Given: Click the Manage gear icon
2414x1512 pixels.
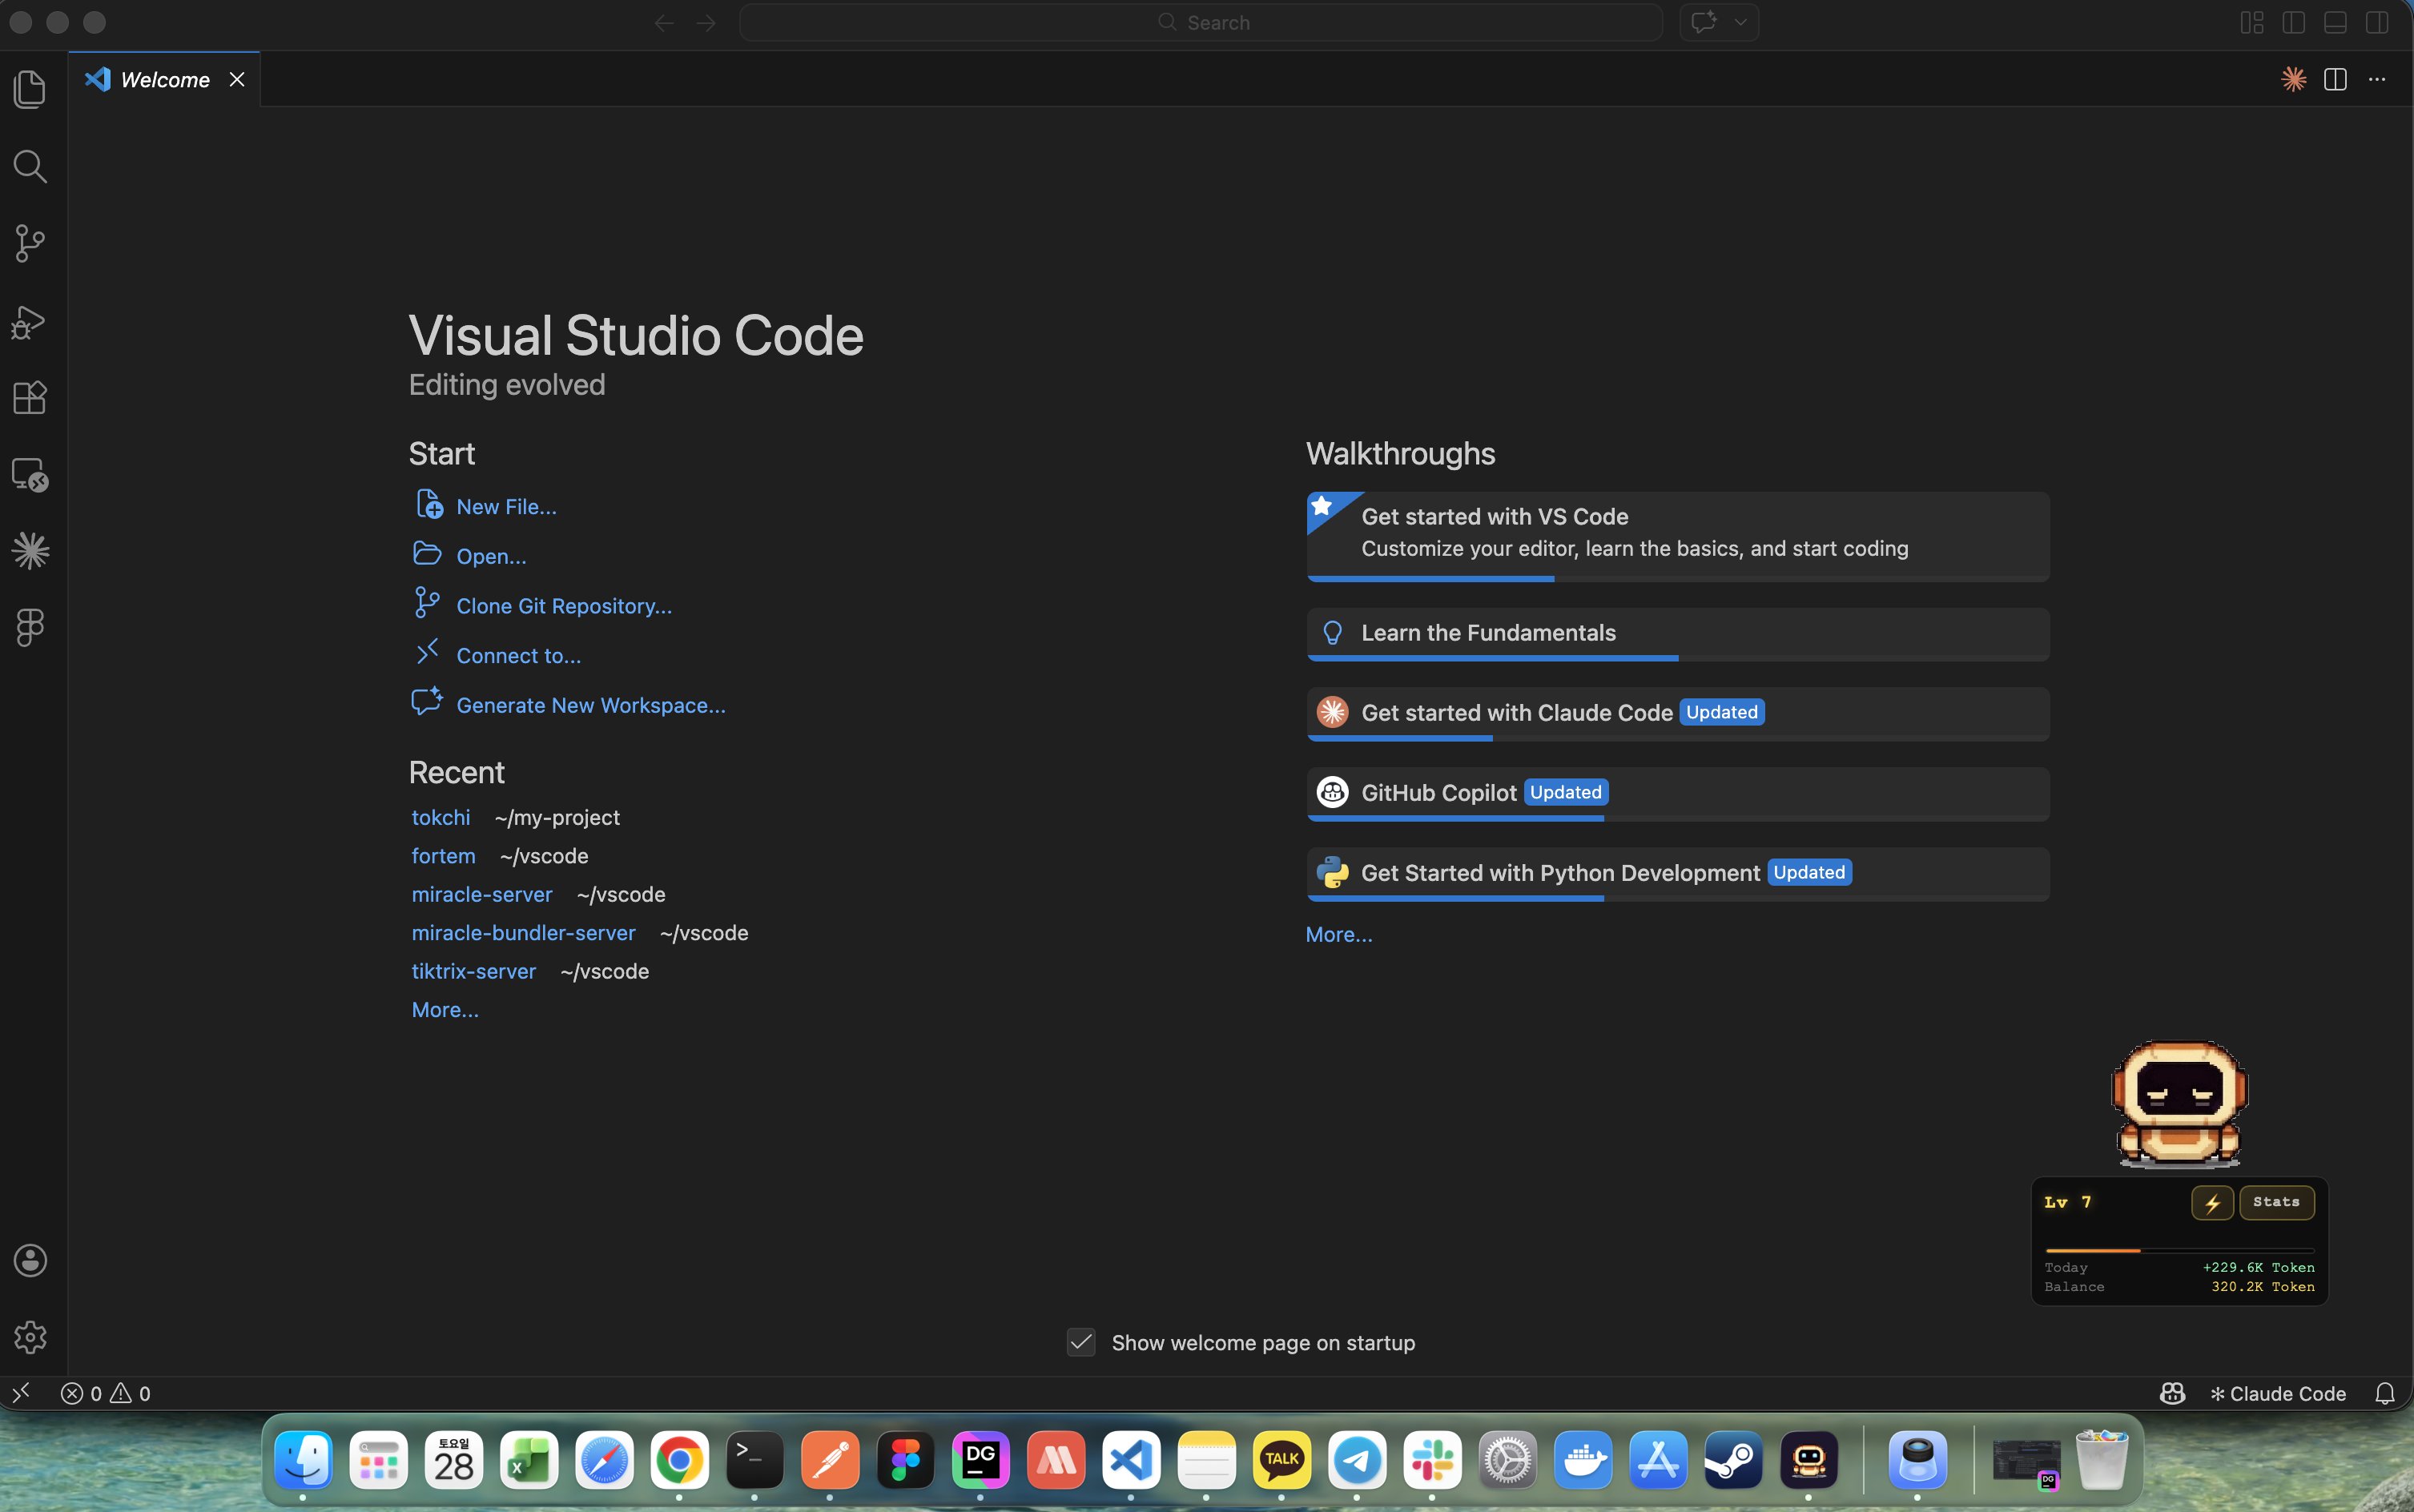Looking at the screenshot, I should click(30, 1337).
